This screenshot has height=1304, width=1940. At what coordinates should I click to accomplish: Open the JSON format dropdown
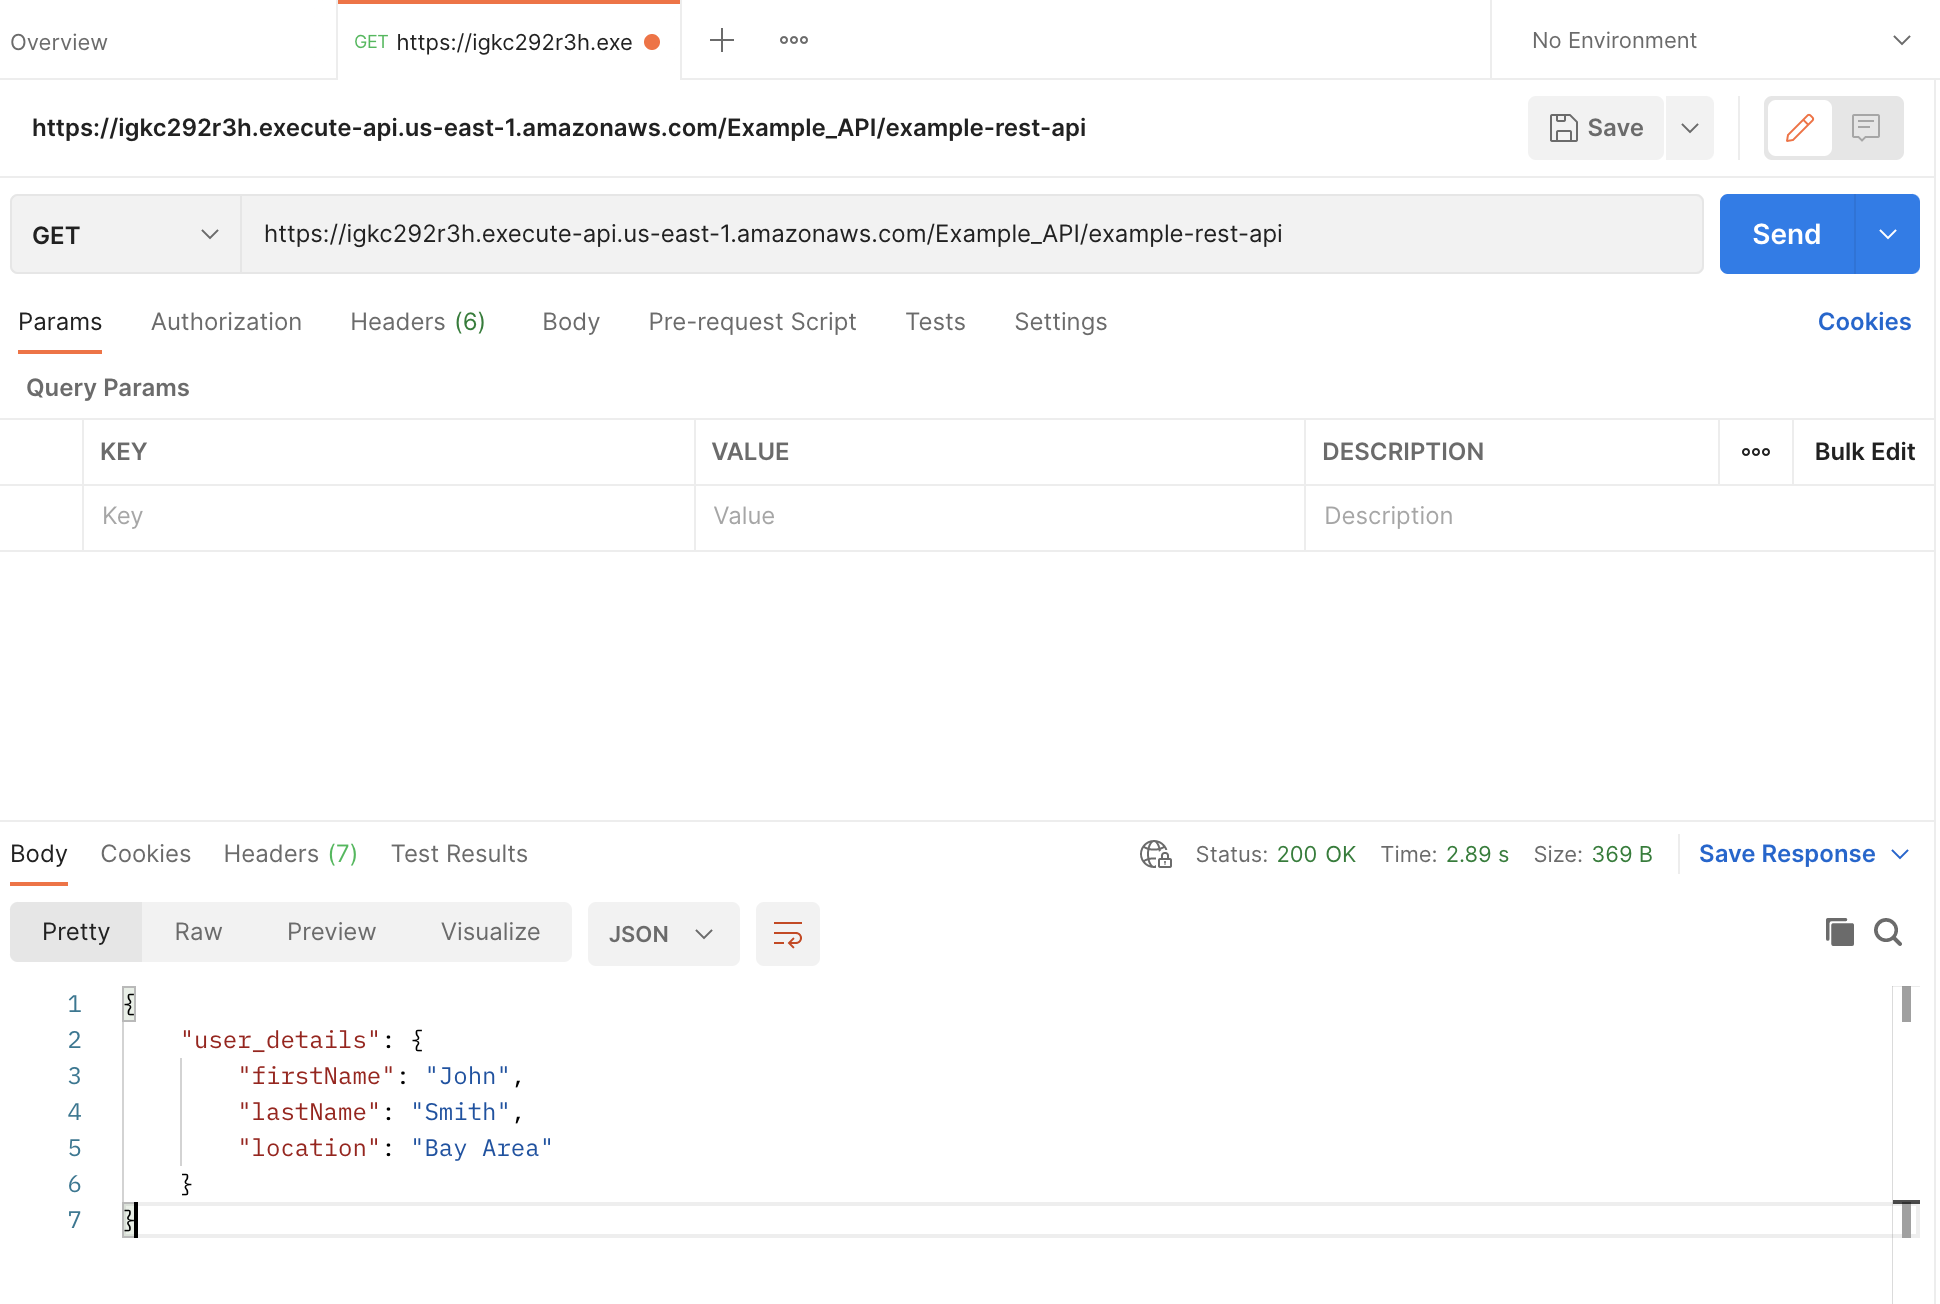(x=662, y=933)
